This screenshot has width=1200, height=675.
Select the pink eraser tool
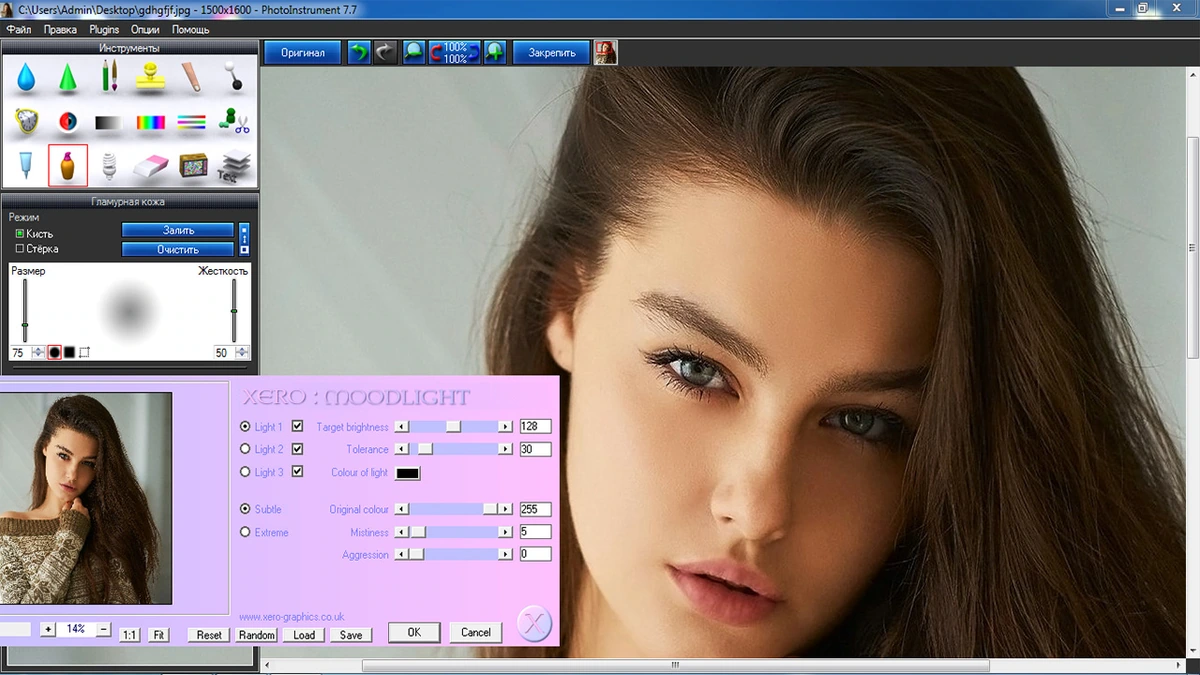pyautogui.click(x=151, y=166)
